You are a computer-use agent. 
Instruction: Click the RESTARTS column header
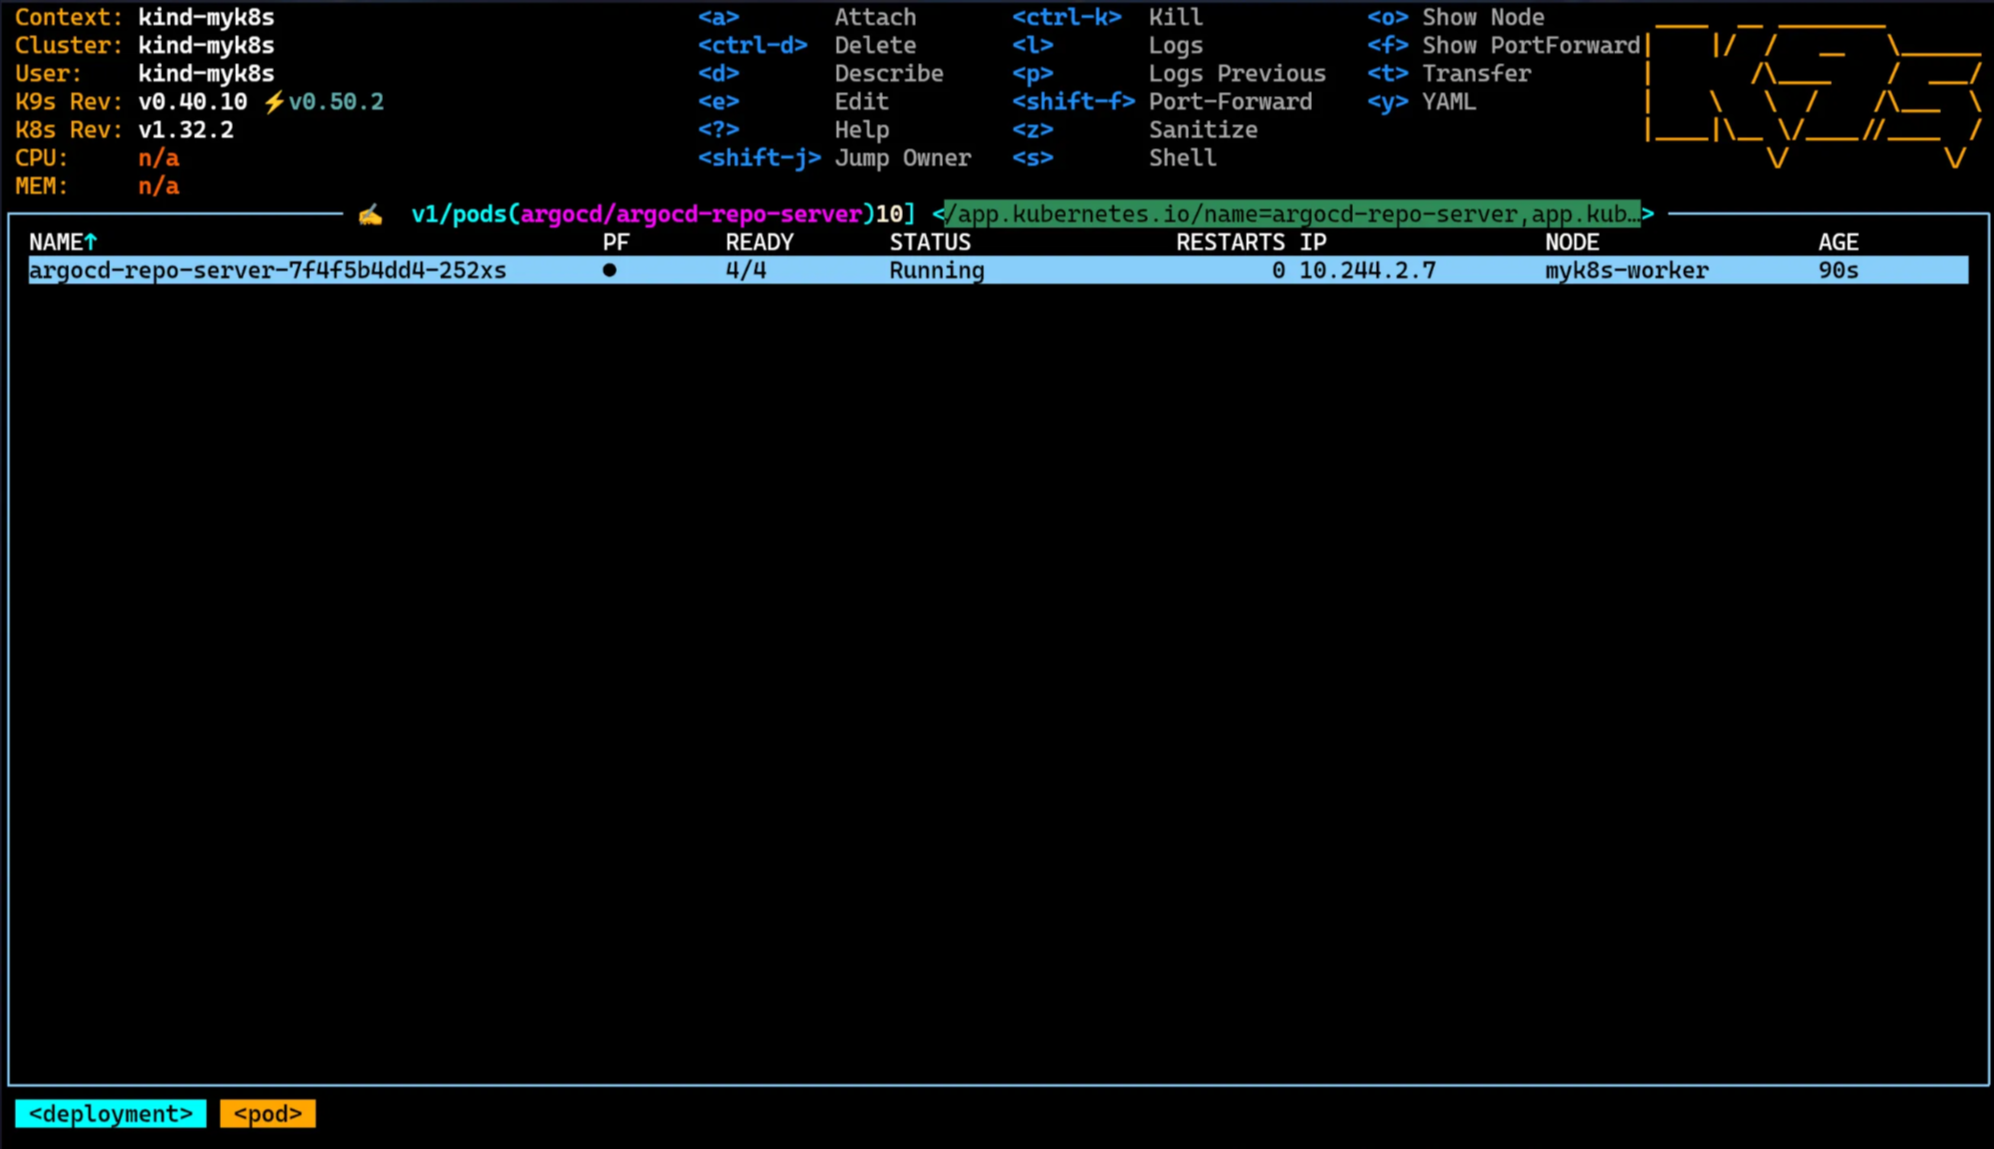[1230, 242]
